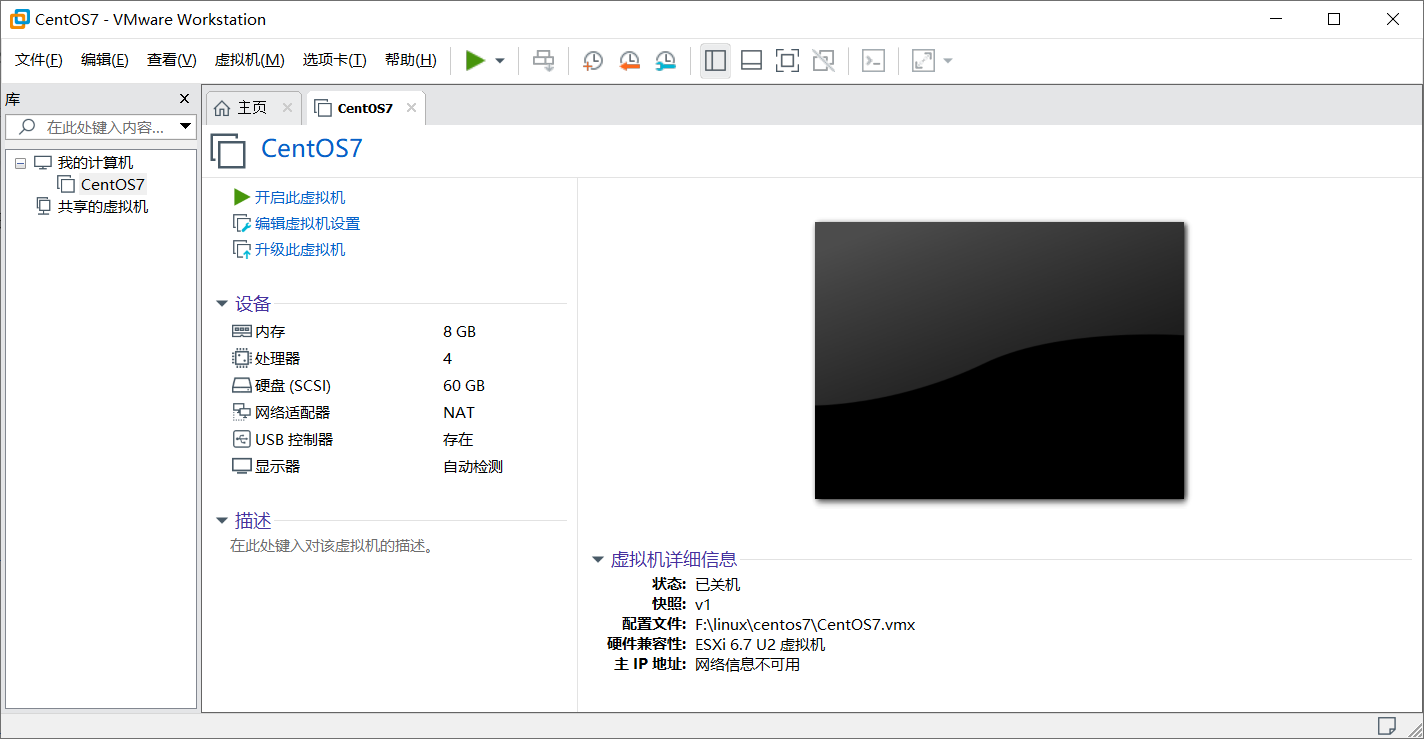Take a snapshot with the clock-plus icon
Image resolution: width=1424 pixels, height=739 pixels.
[593, 61]
